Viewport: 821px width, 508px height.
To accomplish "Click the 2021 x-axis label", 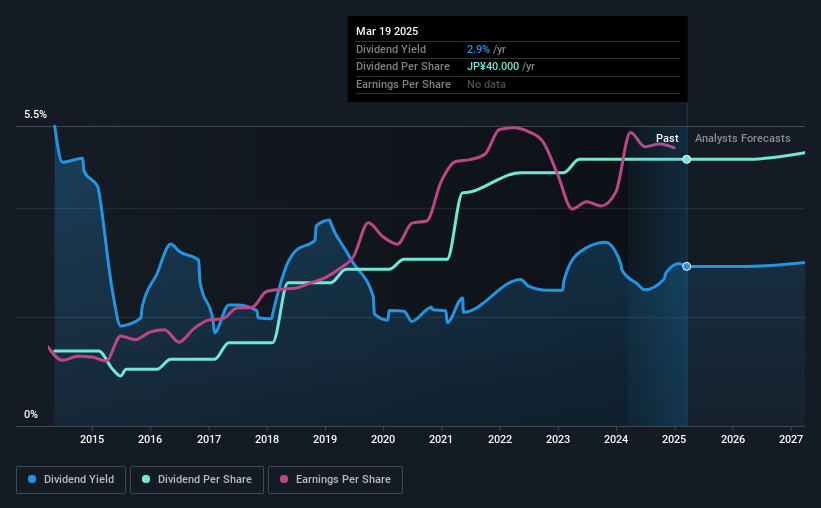I will [x=441, y=439].
